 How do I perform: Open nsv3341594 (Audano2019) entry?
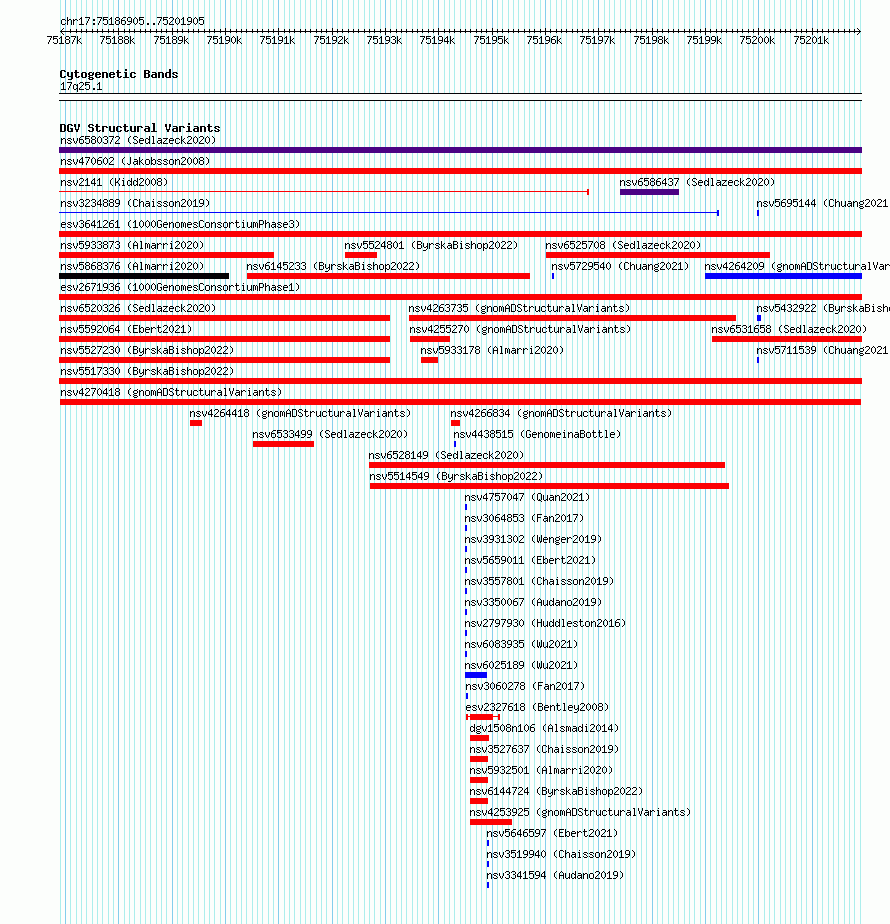tap(555, 876)
